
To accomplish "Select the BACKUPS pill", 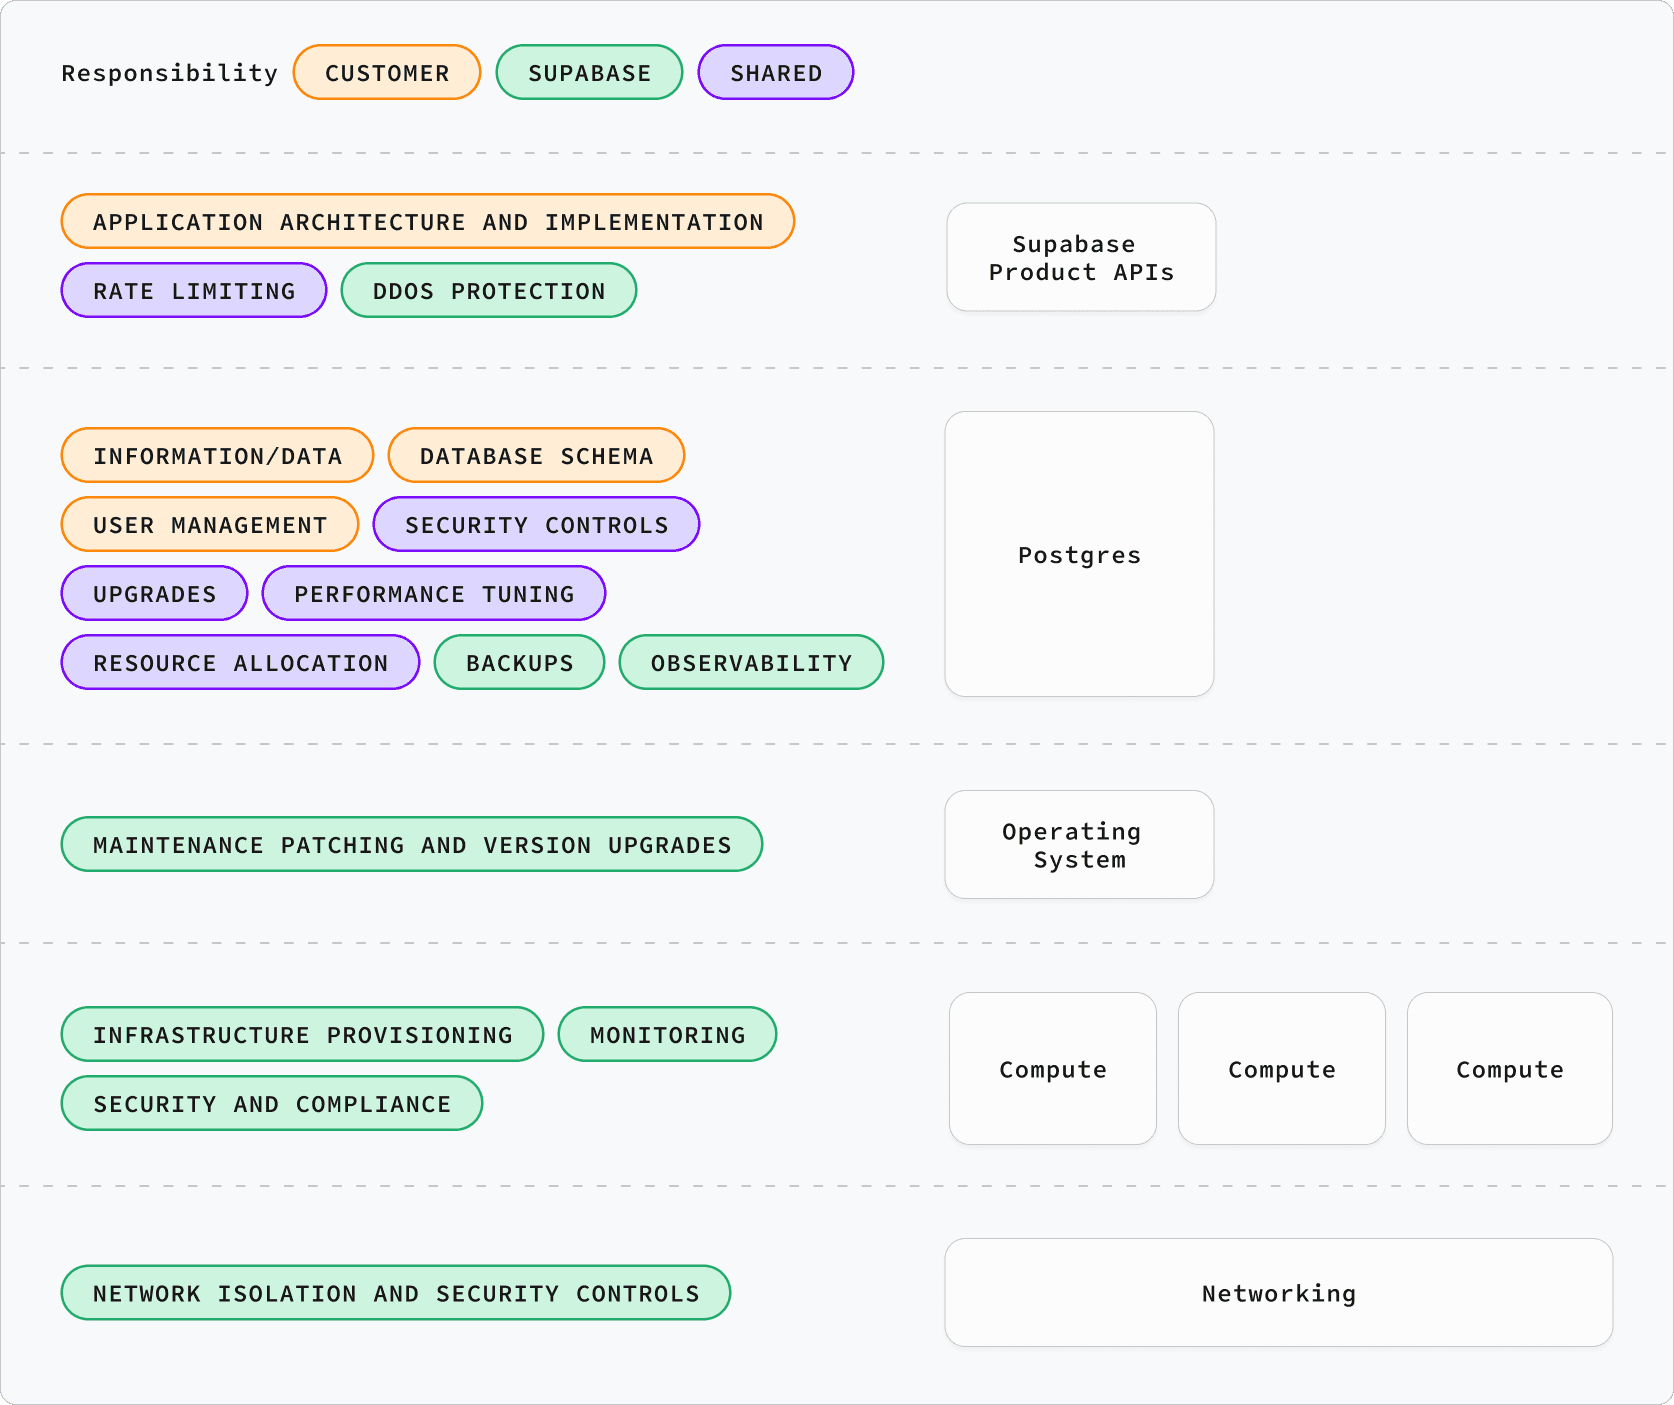I will pos(518,662).
